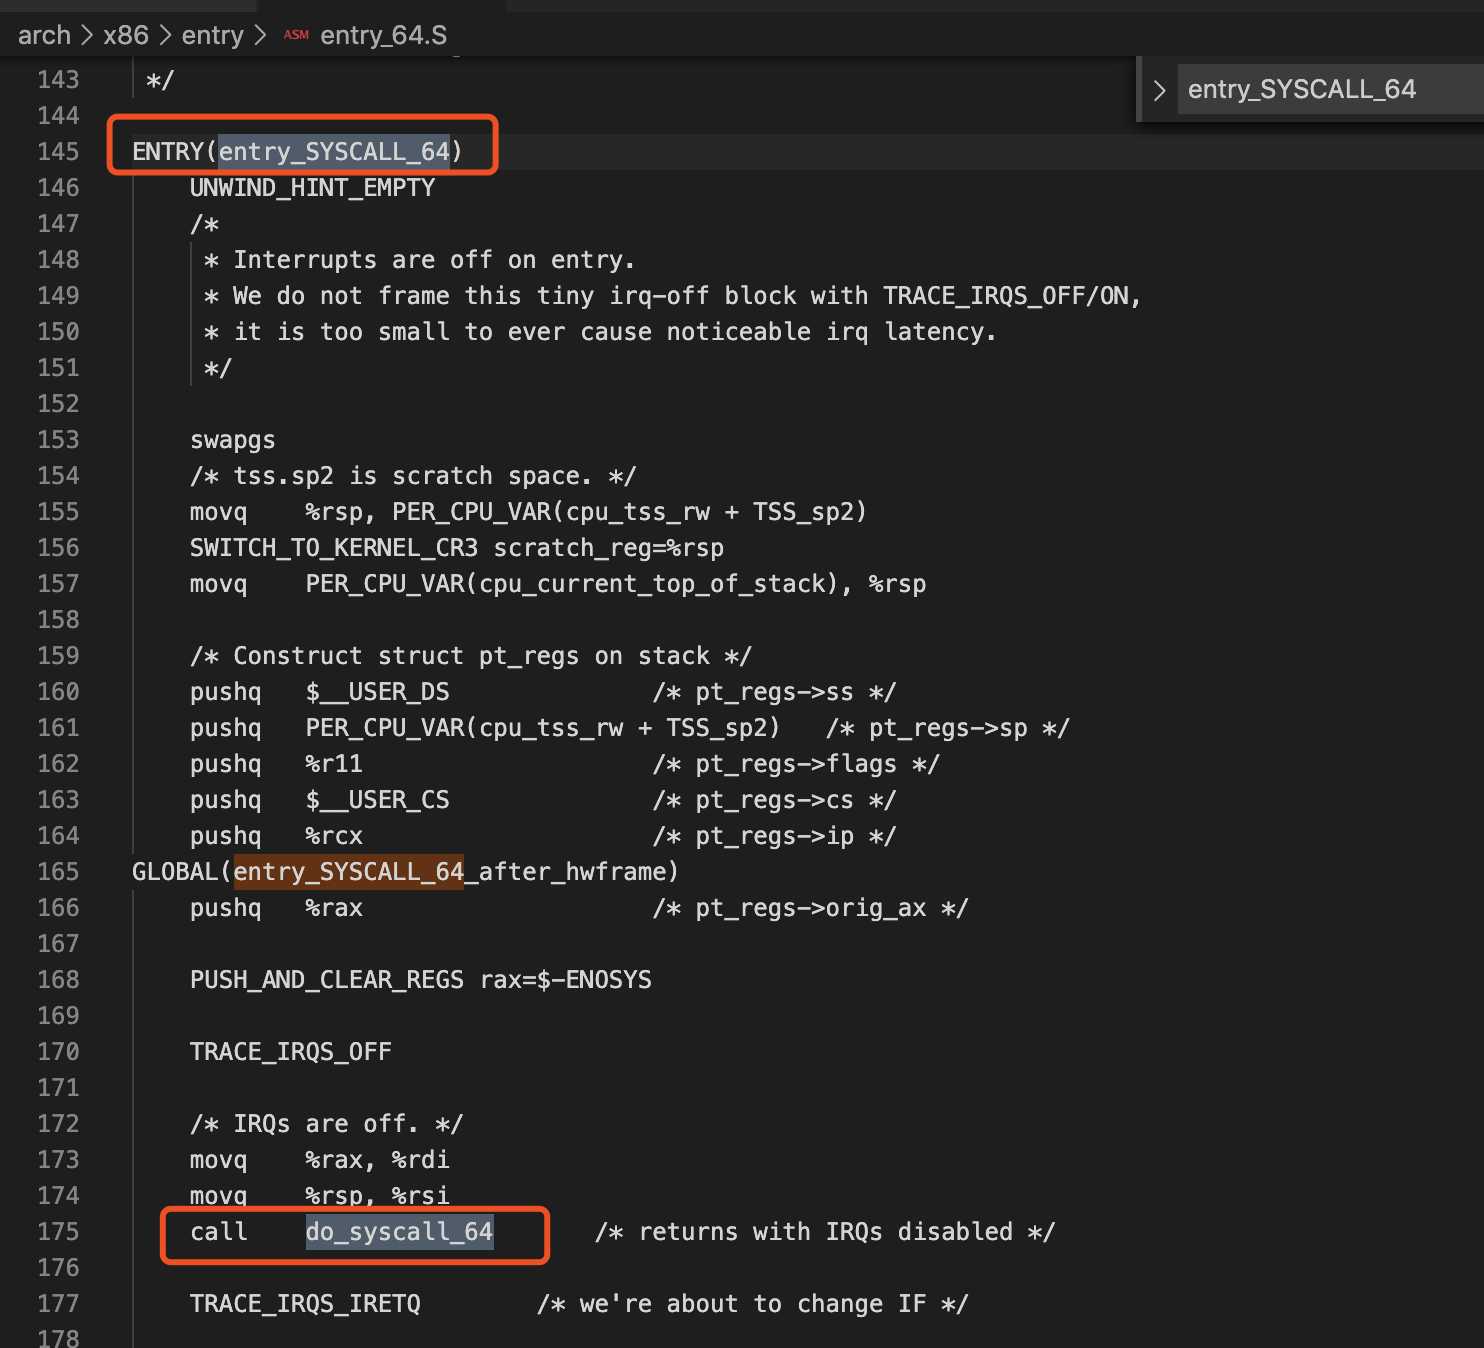The height and width of the screenshot is (1348, 1484).
Task: Click %r11 operand on line 162
Action: [334, 763]
